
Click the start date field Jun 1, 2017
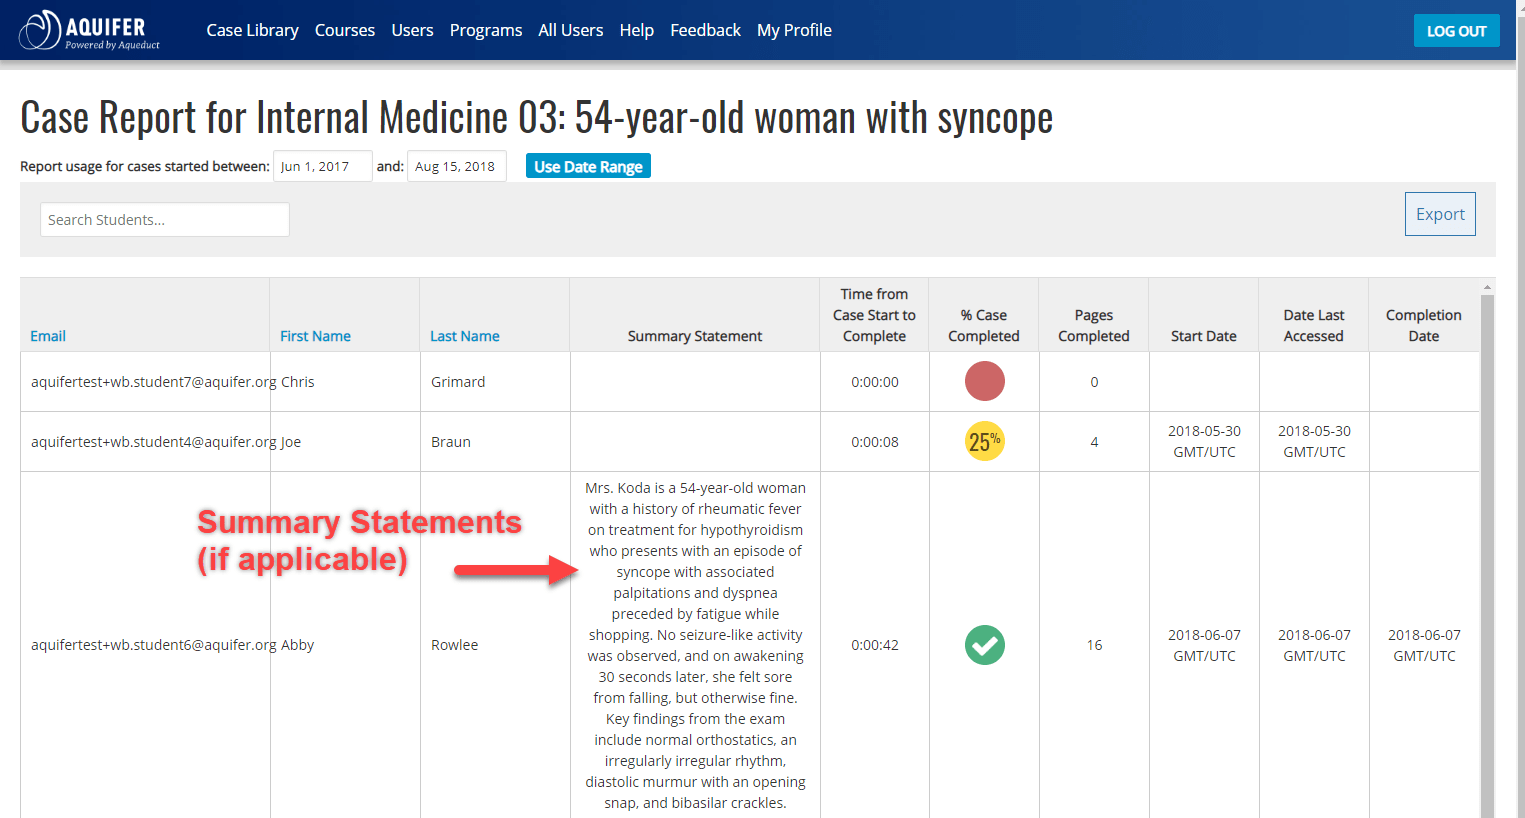322,166
